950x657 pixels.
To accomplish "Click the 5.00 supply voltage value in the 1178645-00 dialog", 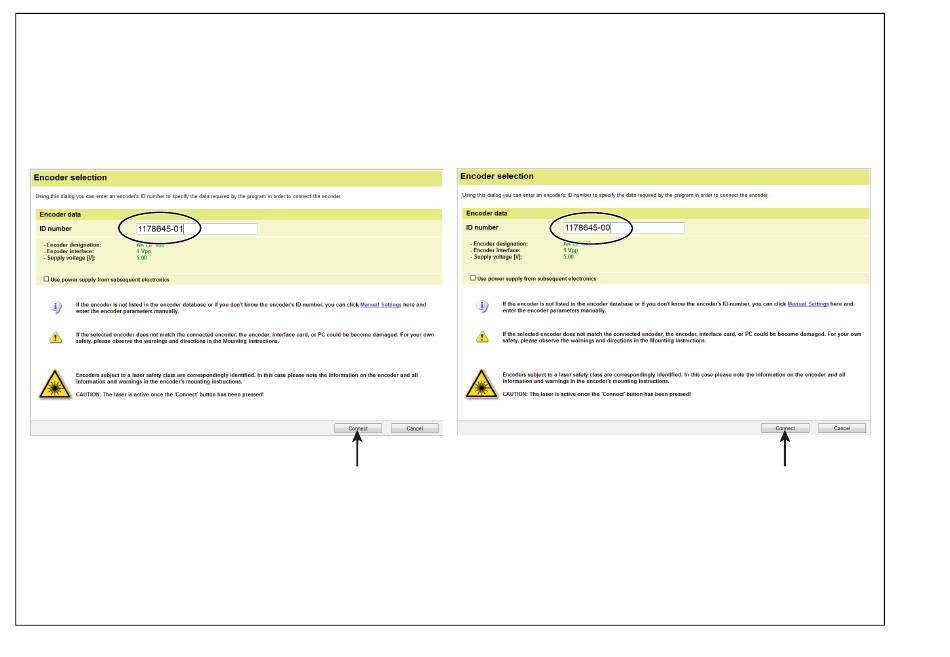I will click(568, 256).
